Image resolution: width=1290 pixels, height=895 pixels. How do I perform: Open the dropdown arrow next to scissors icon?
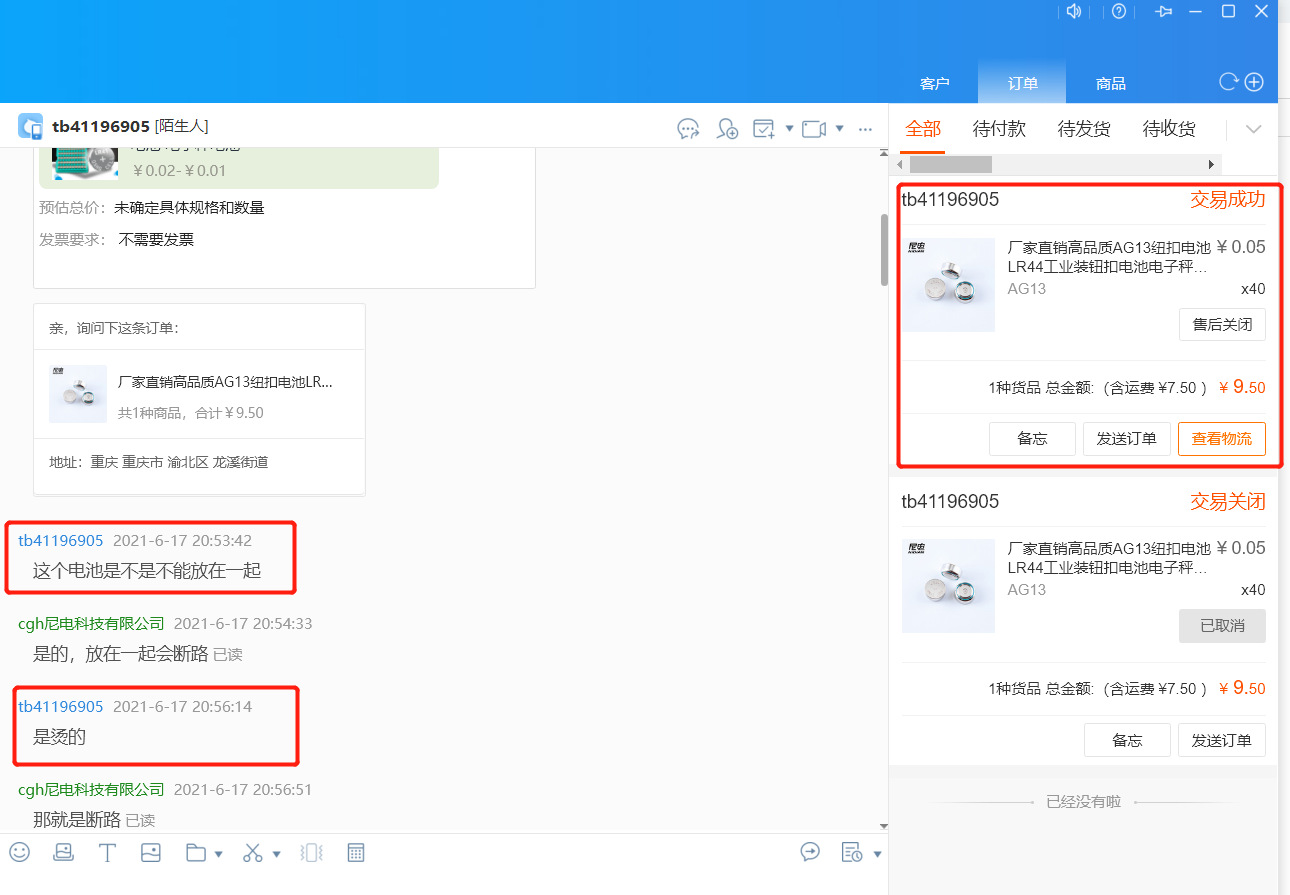[276, 854]
